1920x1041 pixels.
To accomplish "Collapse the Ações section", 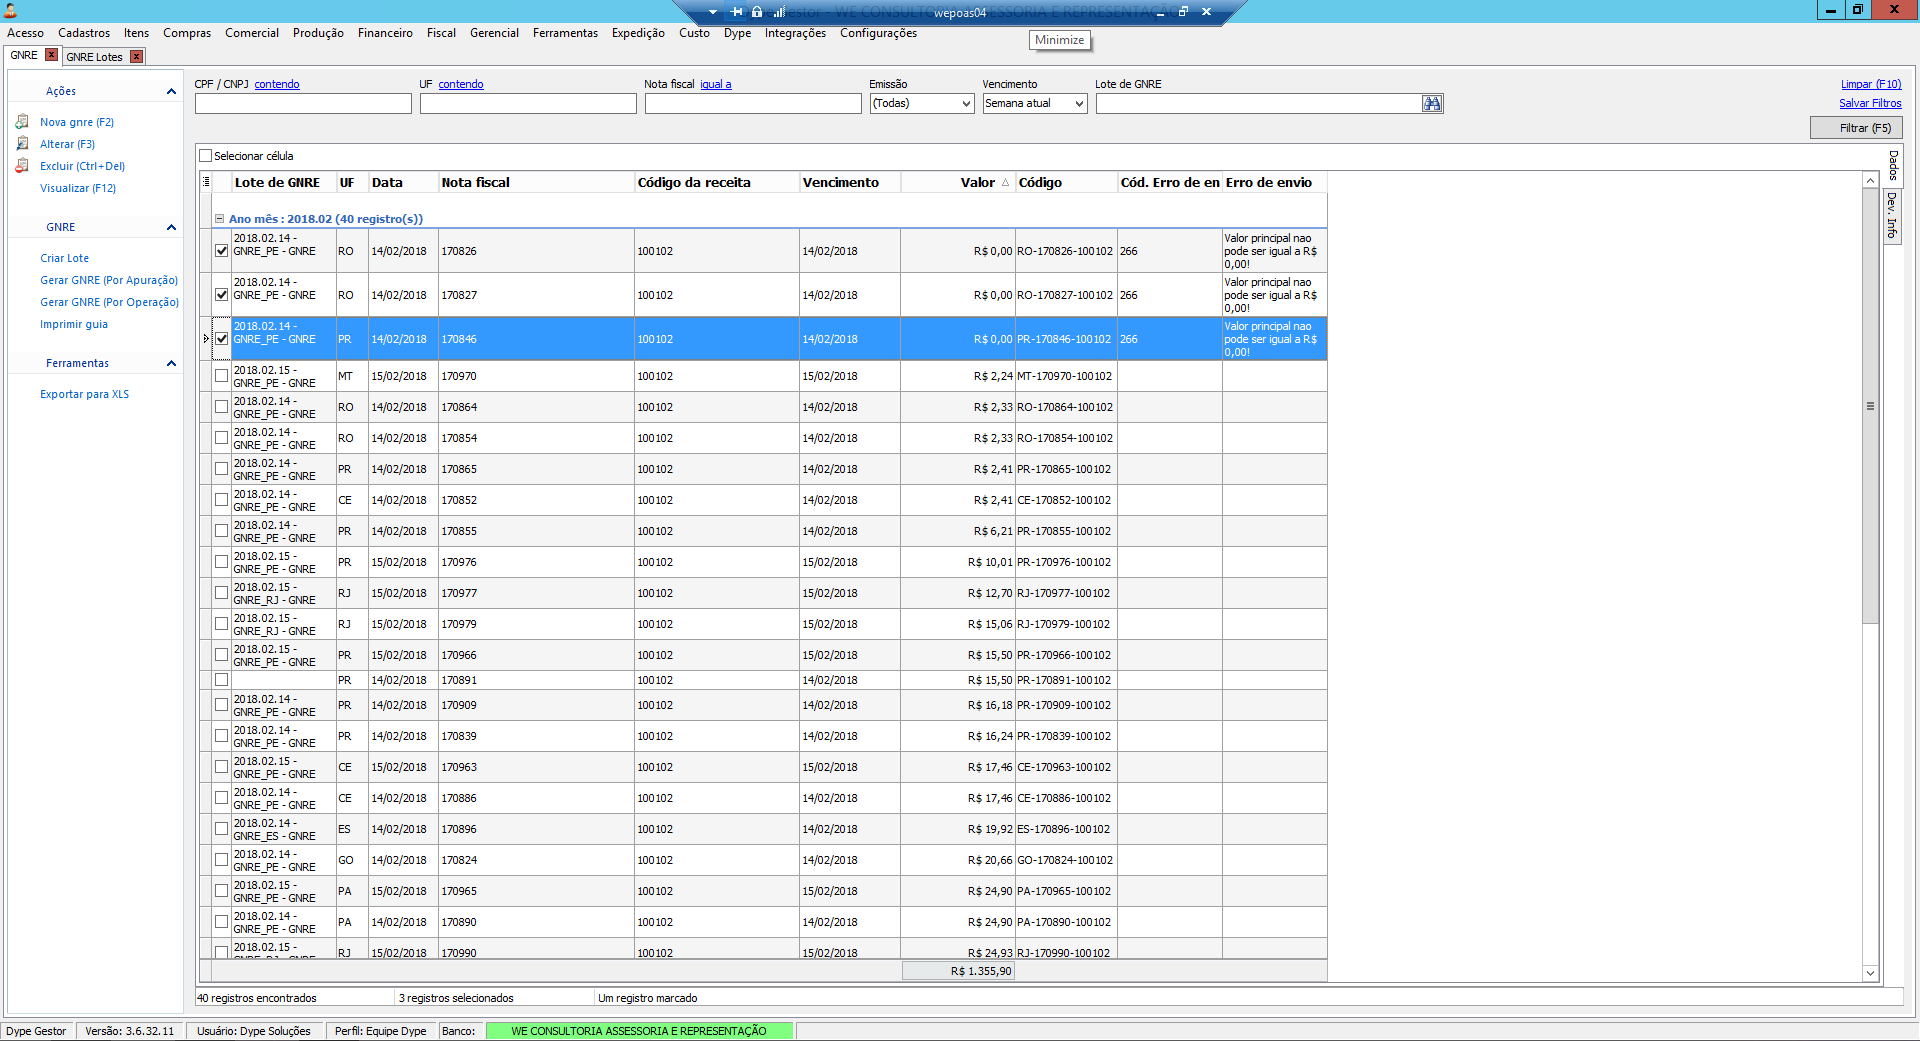I will pyautogui.click(x=171, y=91).
